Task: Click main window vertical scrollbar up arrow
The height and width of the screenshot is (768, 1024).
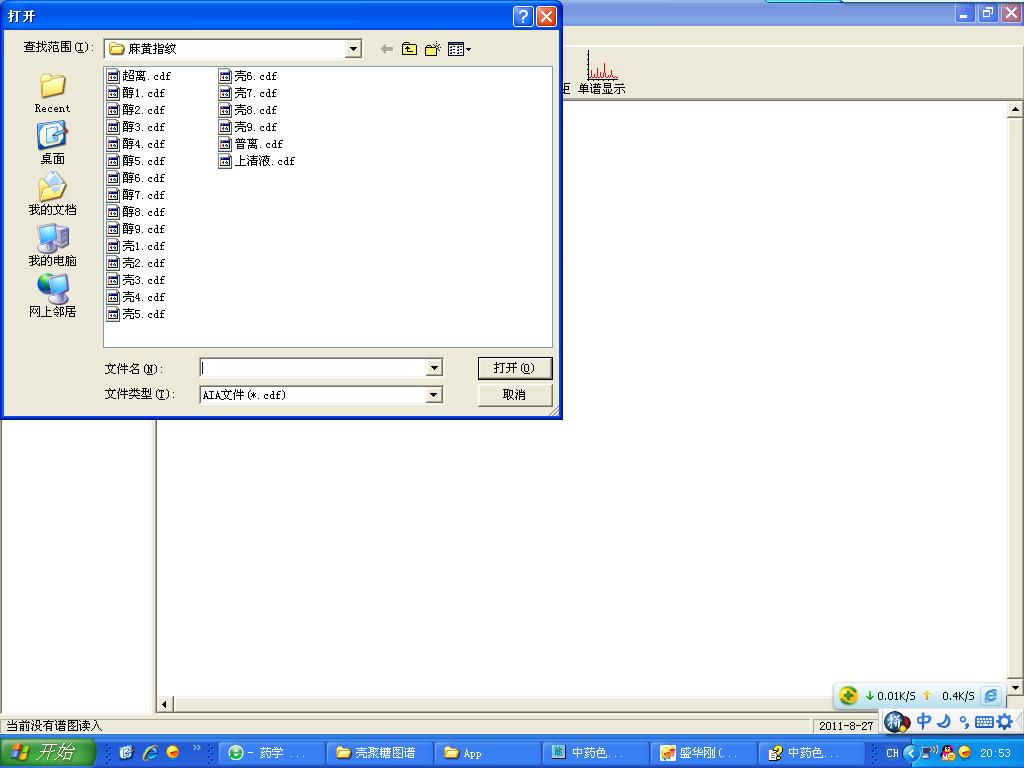Action: (x=1015, y=110)
